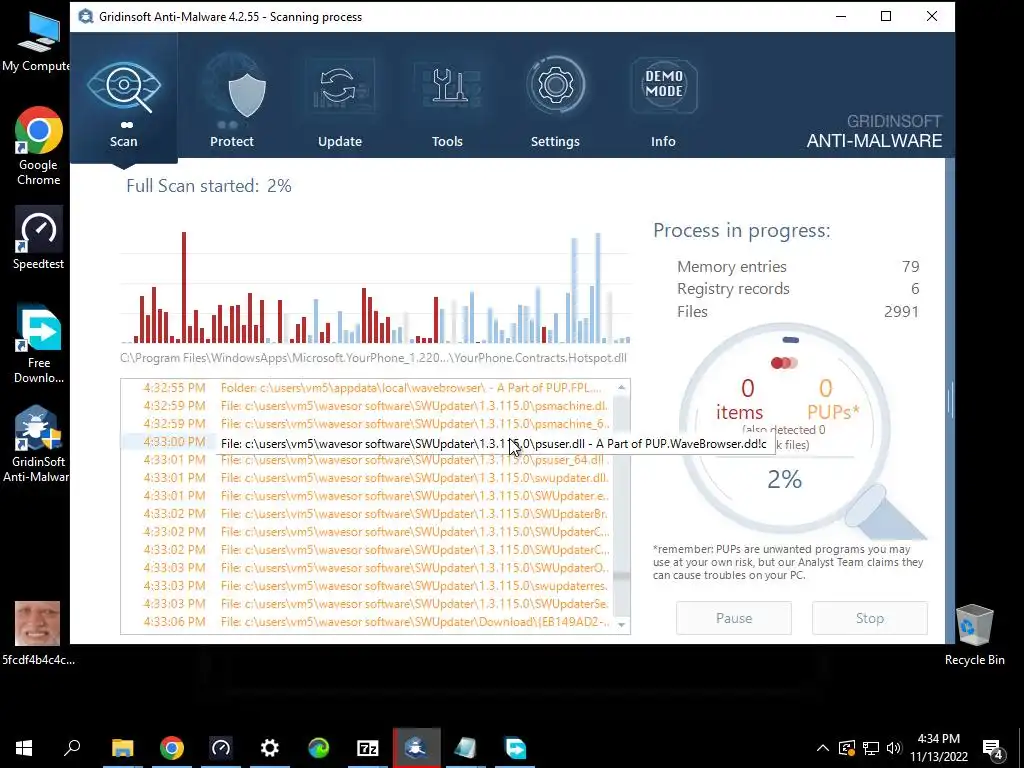Open Chrome from the taskbar
The height and width of the screenshot is (768, 1024).
pyautogui.click(x=172, y=748)
